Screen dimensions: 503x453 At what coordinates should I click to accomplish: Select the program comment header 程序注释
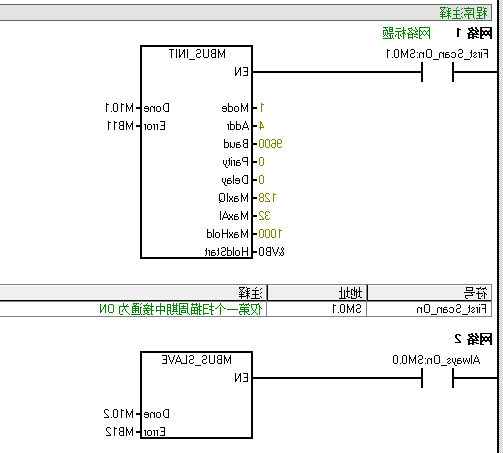463,13
